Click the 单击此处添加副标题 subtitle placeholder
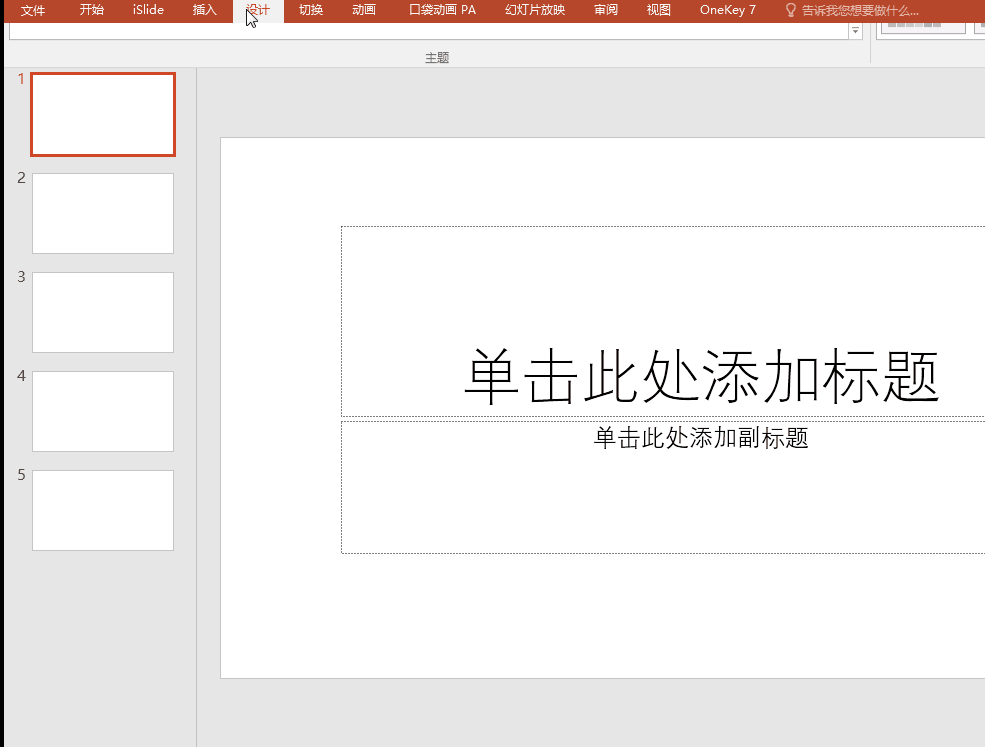Viewport: 985px width, 747px height. pyautogui.click(x=700, y=438)
